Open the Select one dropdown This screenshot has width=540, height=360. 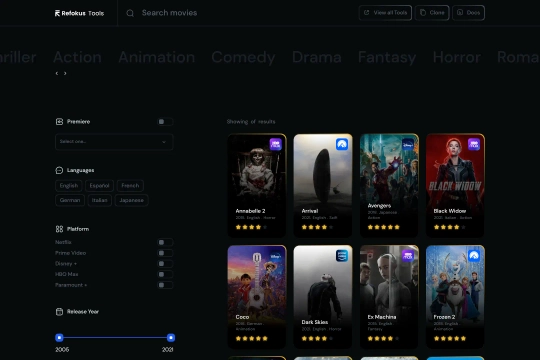[x=114, y=142]
